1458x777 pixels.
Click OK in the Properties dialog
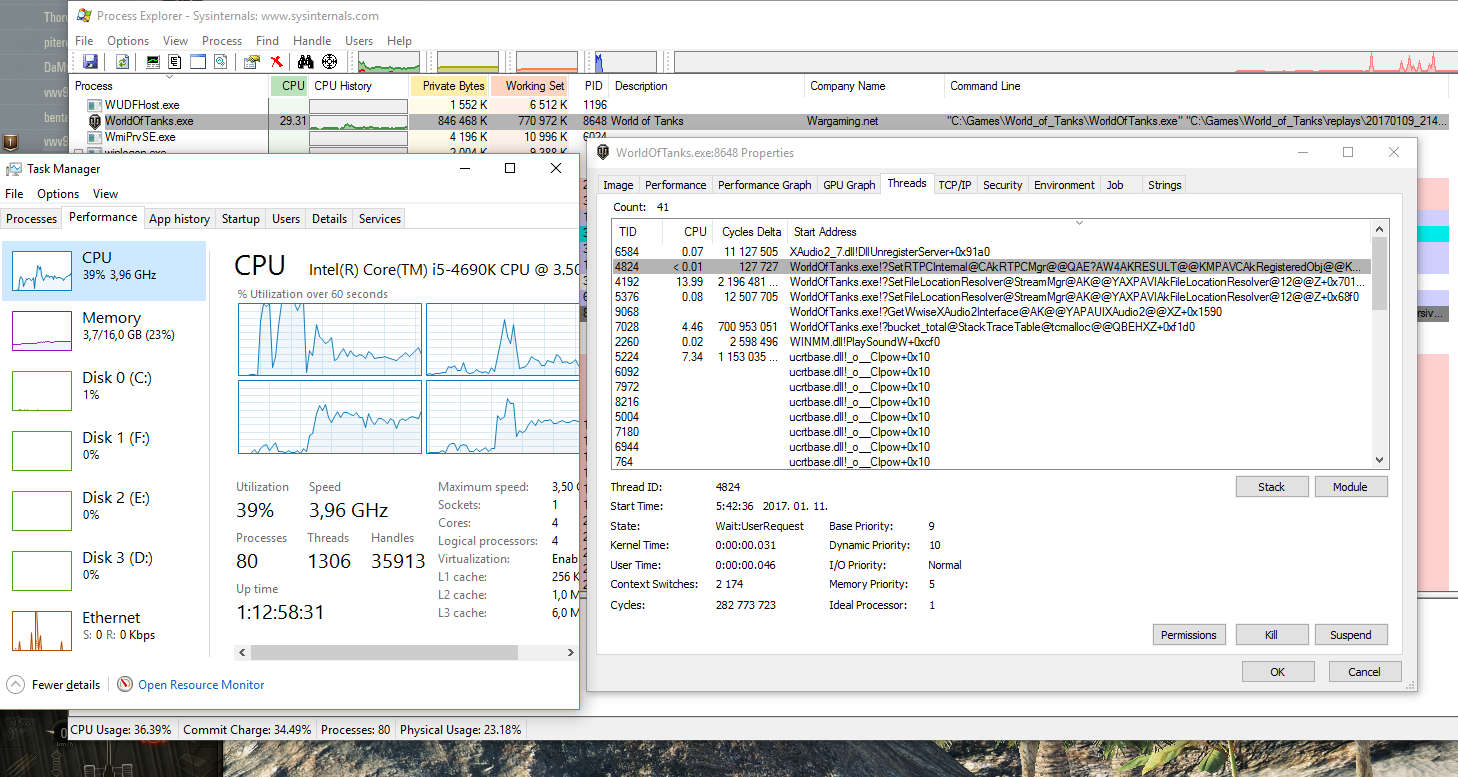point(1277,672)
